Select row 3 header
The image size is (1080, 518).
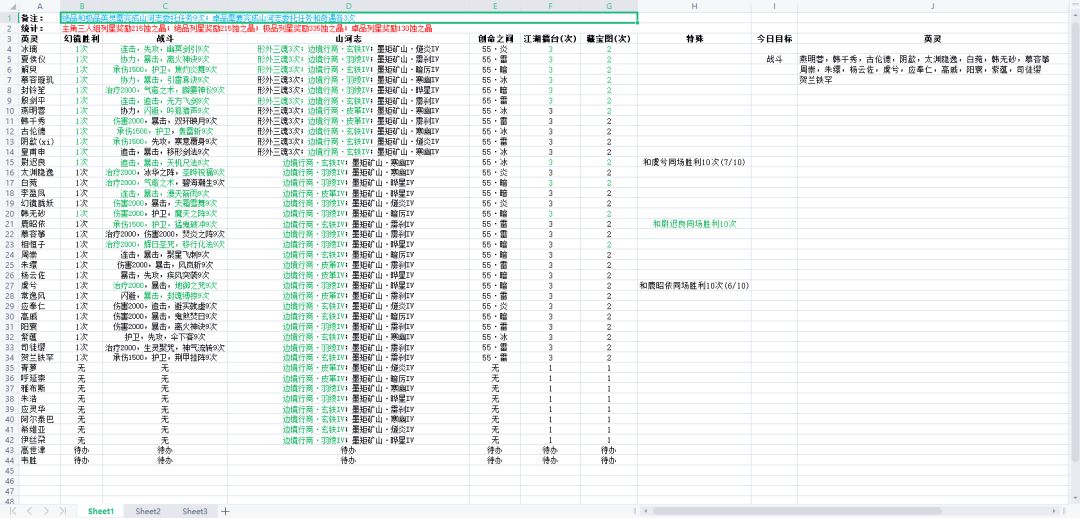pyautogui.click(x=9, y=39)
